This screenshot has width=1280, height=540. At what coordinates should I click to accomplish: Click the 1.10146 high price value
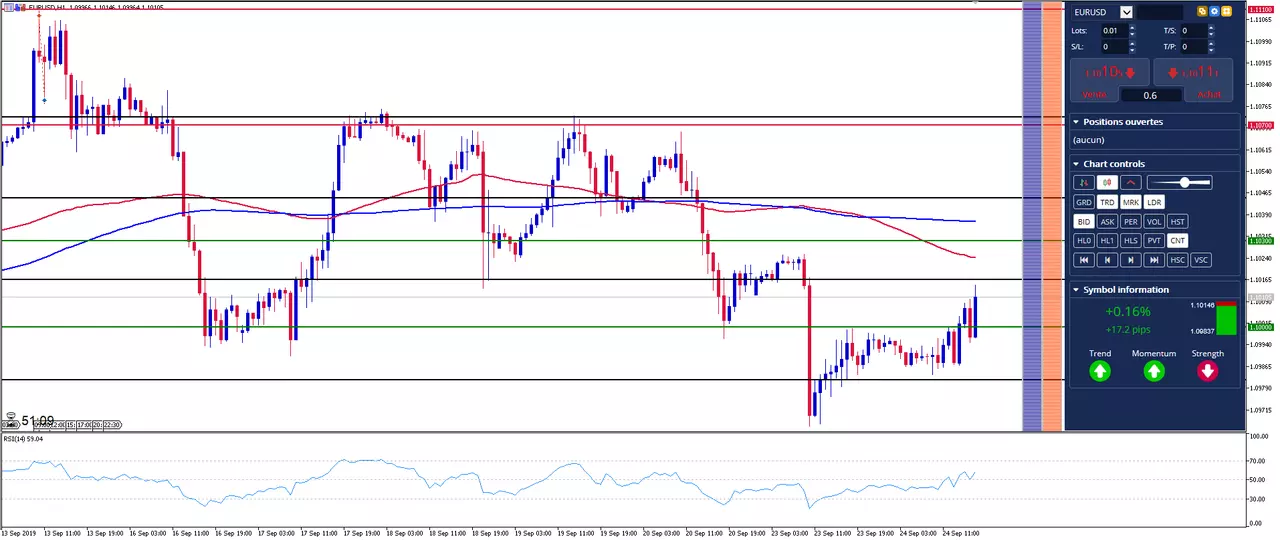[1202, 305]
